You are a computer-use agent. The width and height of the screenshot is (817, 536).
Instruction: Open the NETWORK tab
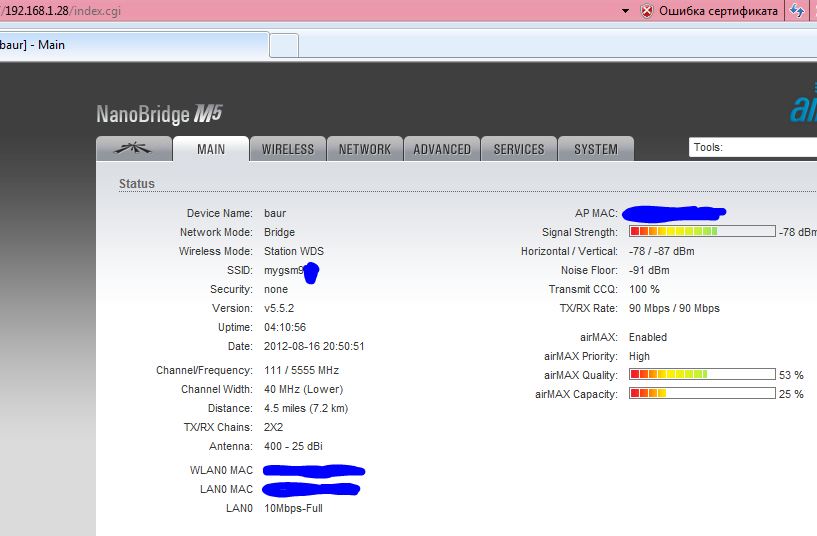365,149
